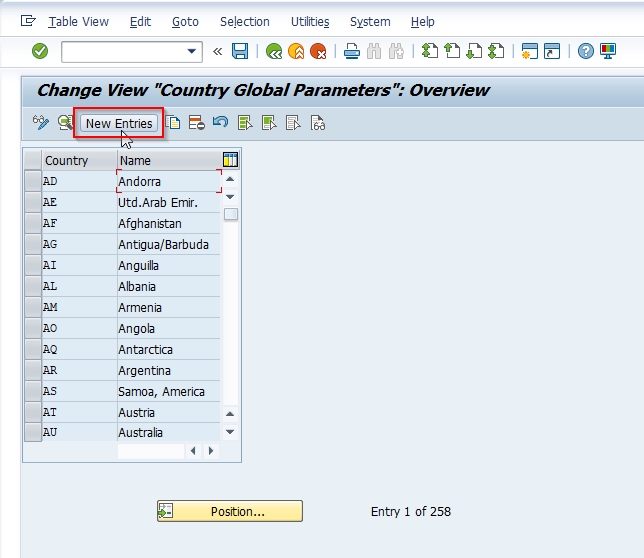Click the Undo change icon

coord(220,123)
